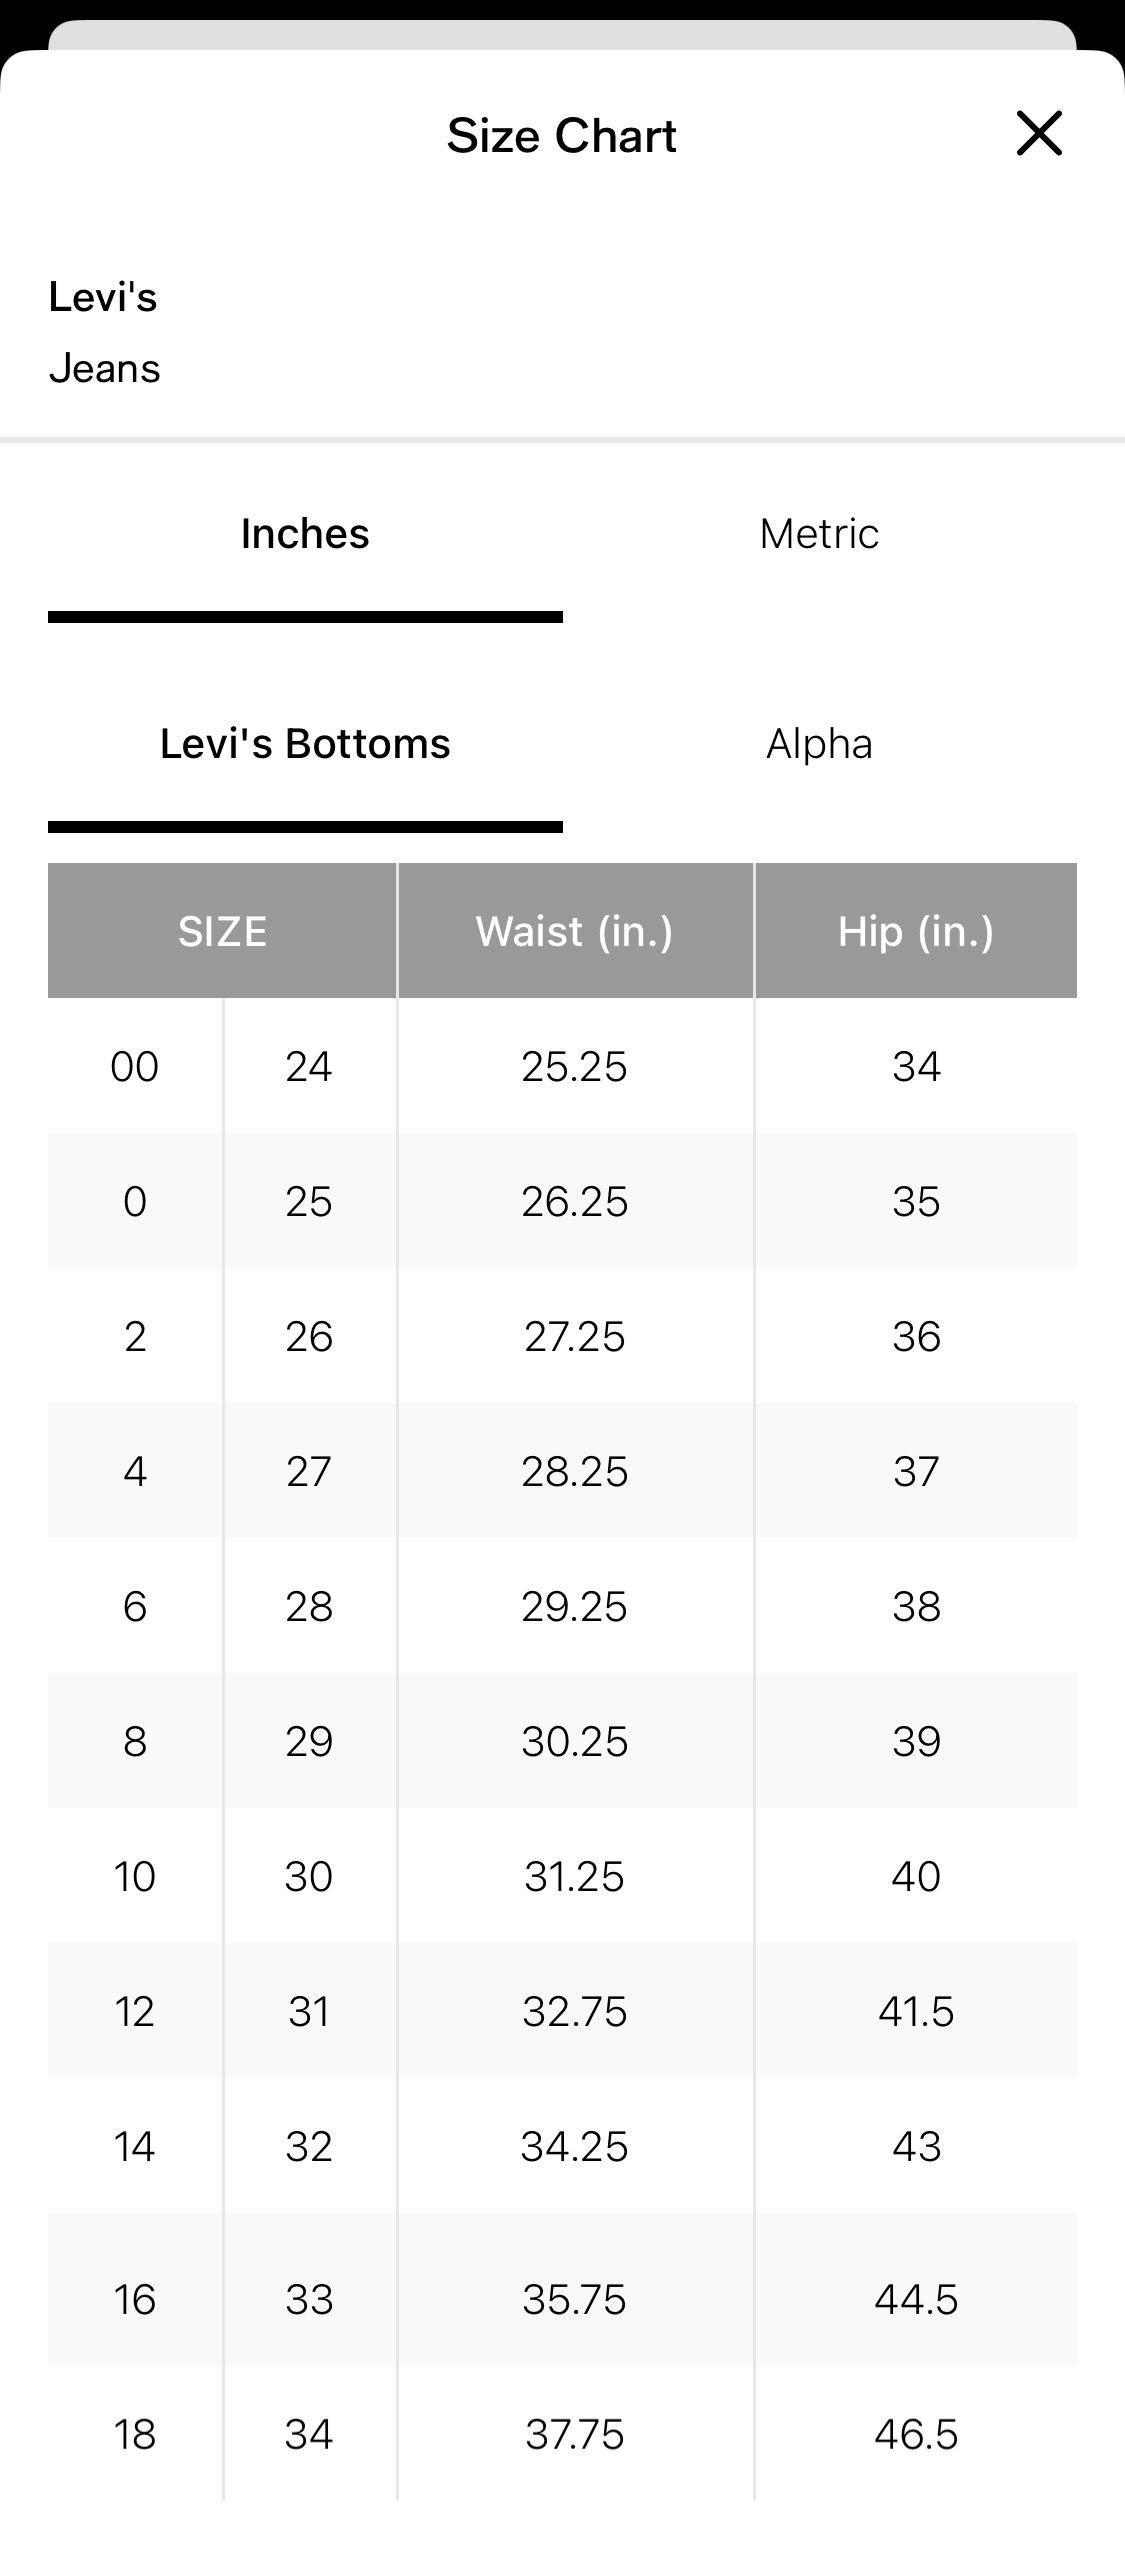Switch to the Metric units tab
1125x2550 pixels.
(x=819, y=534)
